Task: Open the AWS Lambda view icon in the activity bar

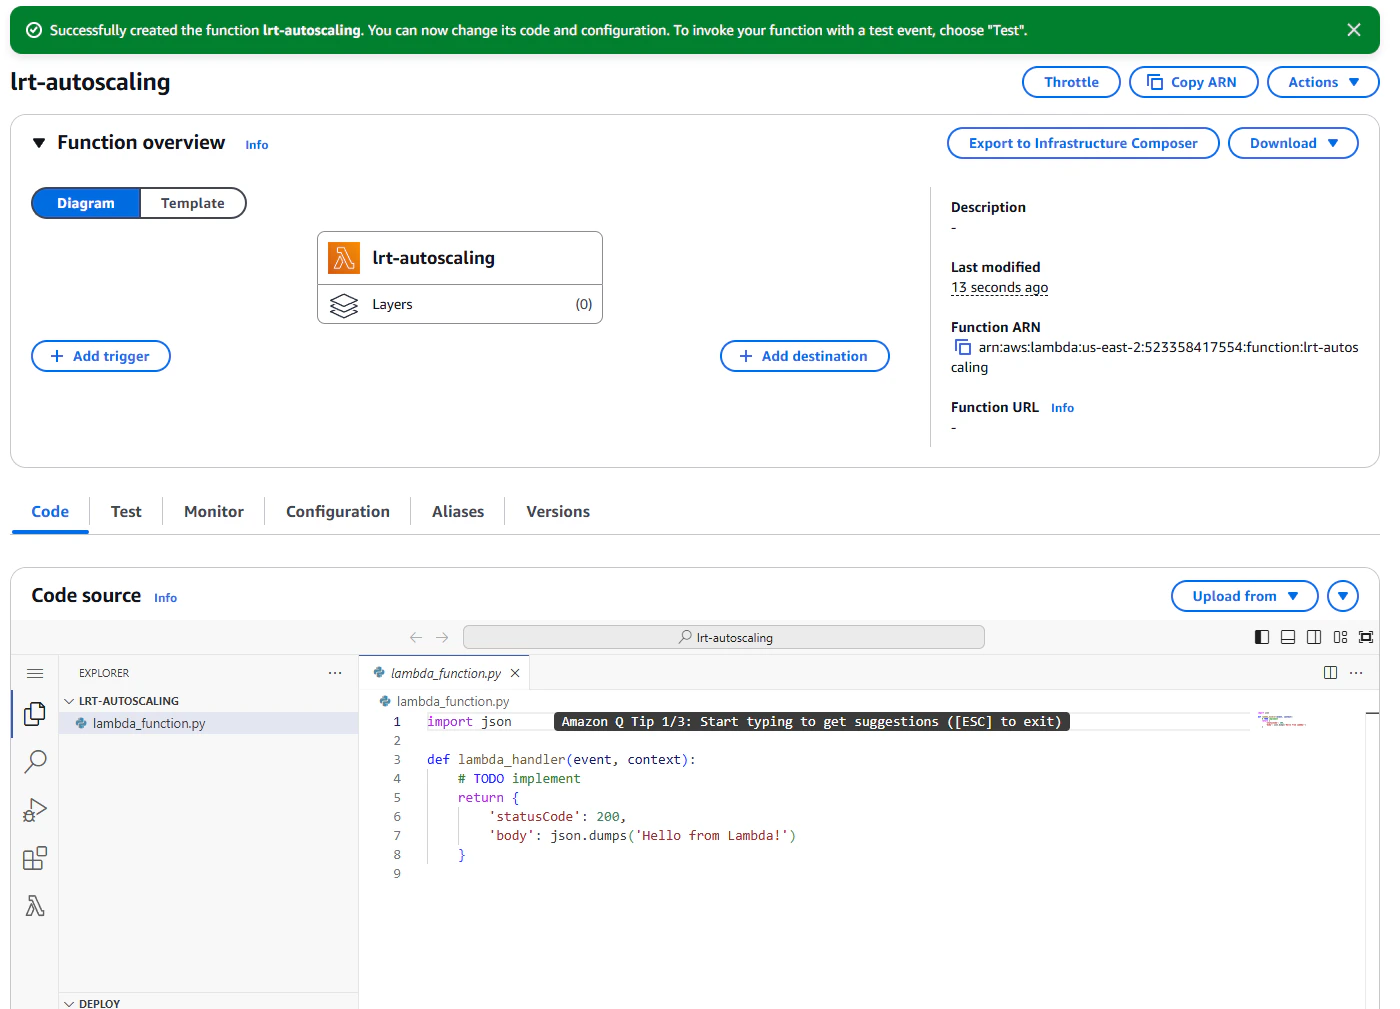Action: [x=35, y=906]
